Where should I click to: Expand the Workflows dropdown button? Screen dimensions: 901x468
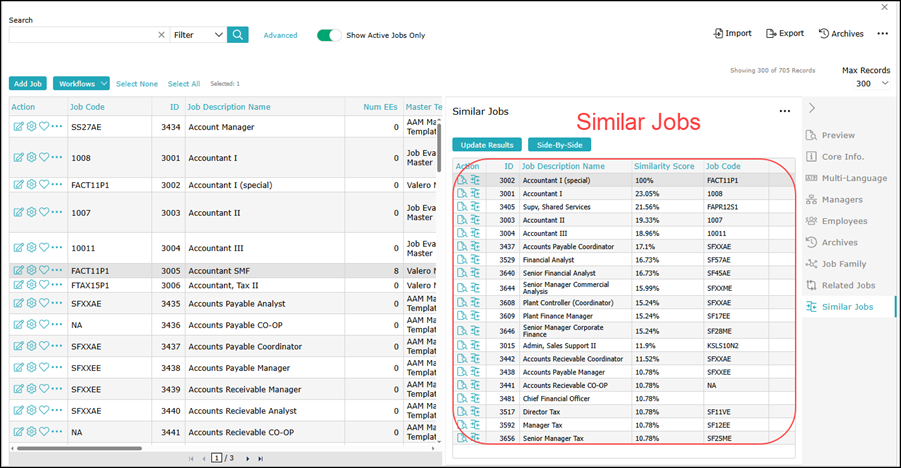(81, 84)
